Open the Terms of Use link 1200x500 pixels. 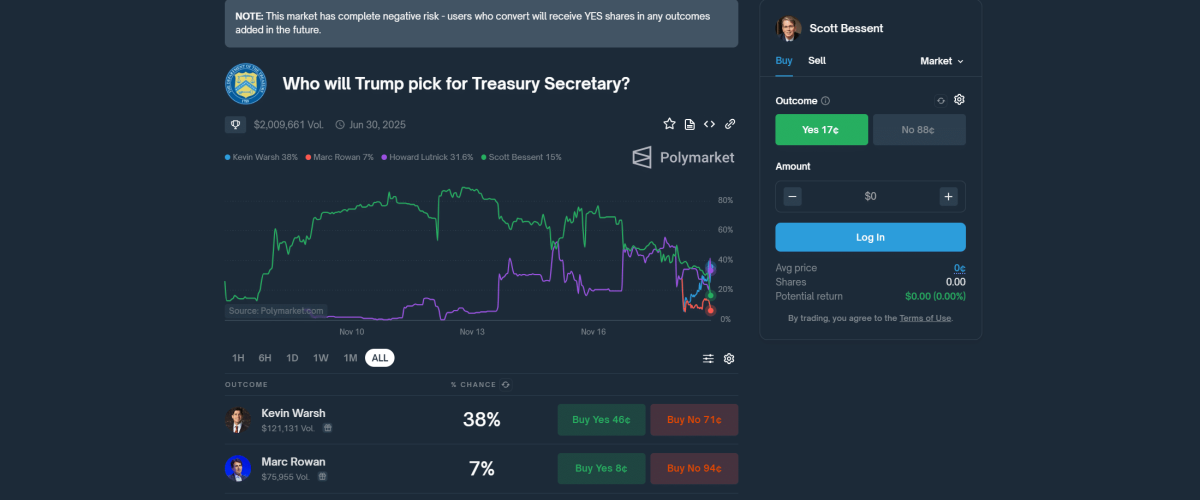coord(924,318)
